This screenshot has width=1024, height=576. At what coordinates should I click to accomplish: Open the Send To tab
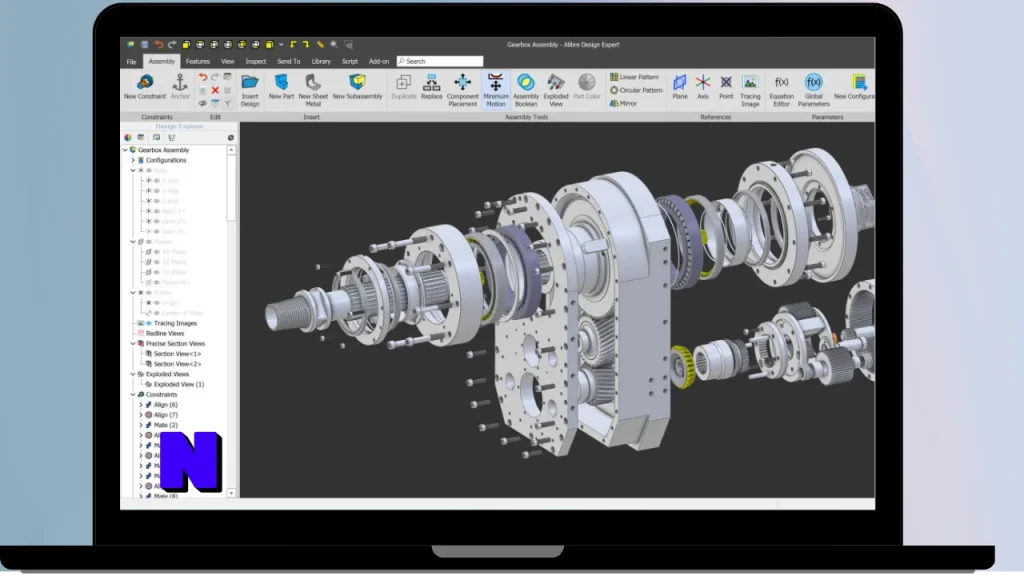[289, 61]
